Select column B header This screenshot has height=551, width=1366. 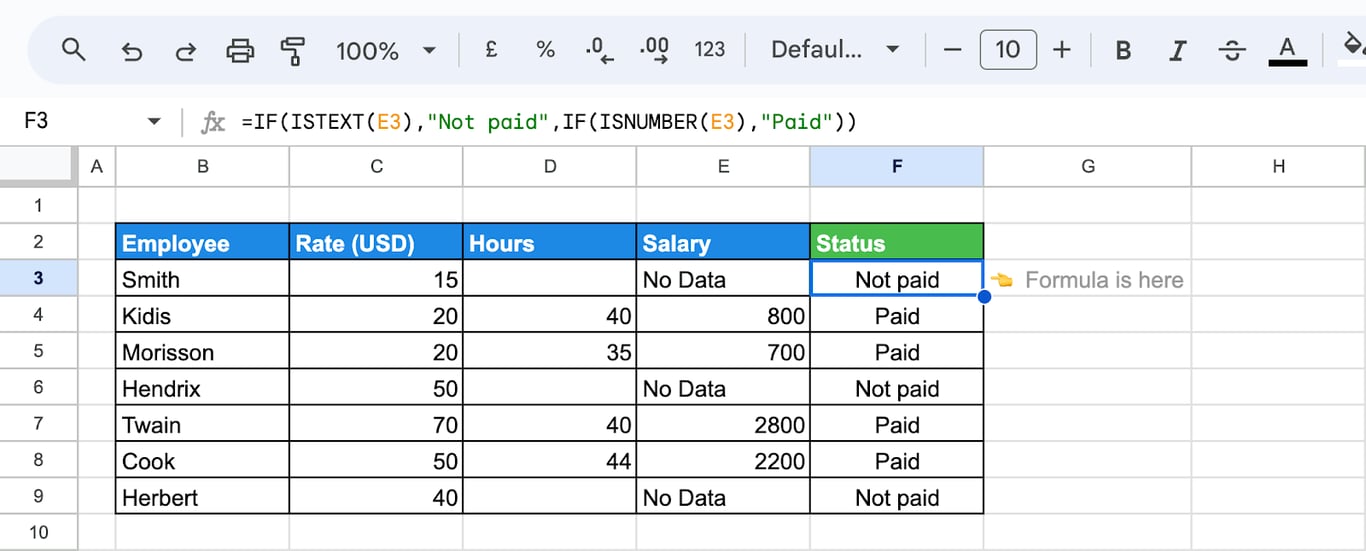click(203, 167)
